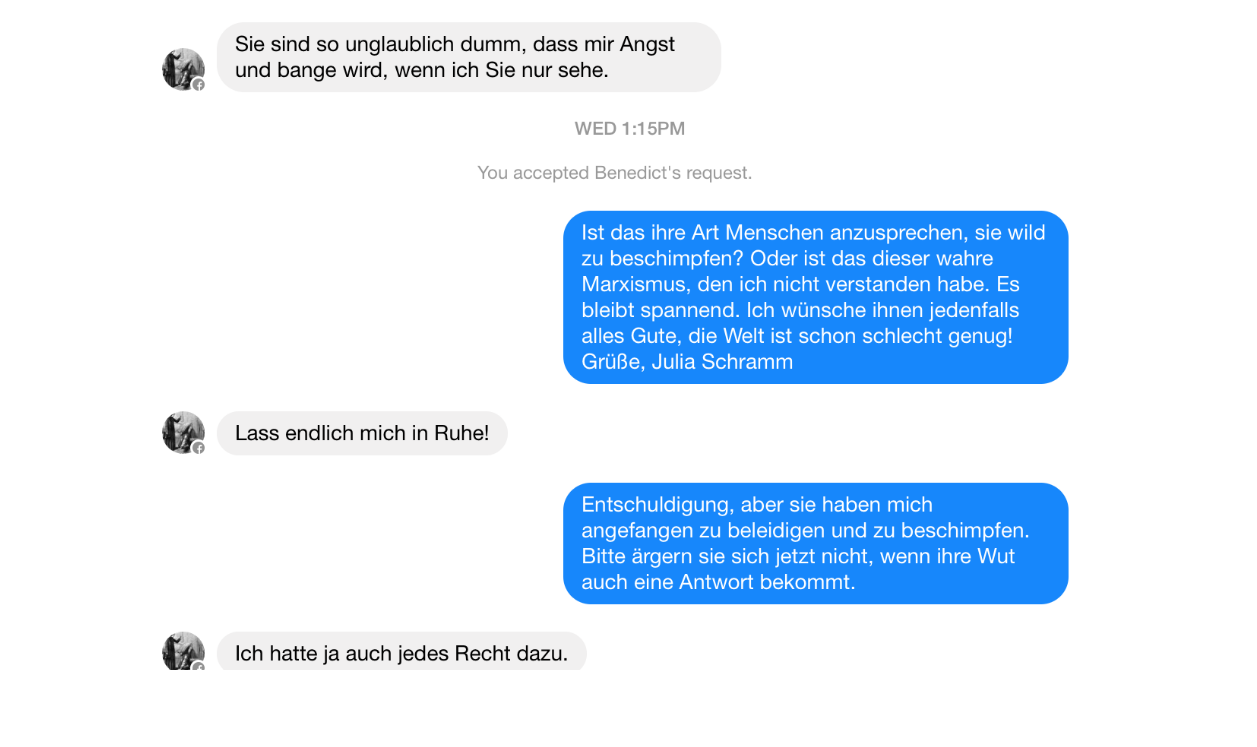Select the blue 'Entschuldigung, aber sie haben mich' message
The width and height of the screenshot is (1257, 747).
[x=816, y=543]
